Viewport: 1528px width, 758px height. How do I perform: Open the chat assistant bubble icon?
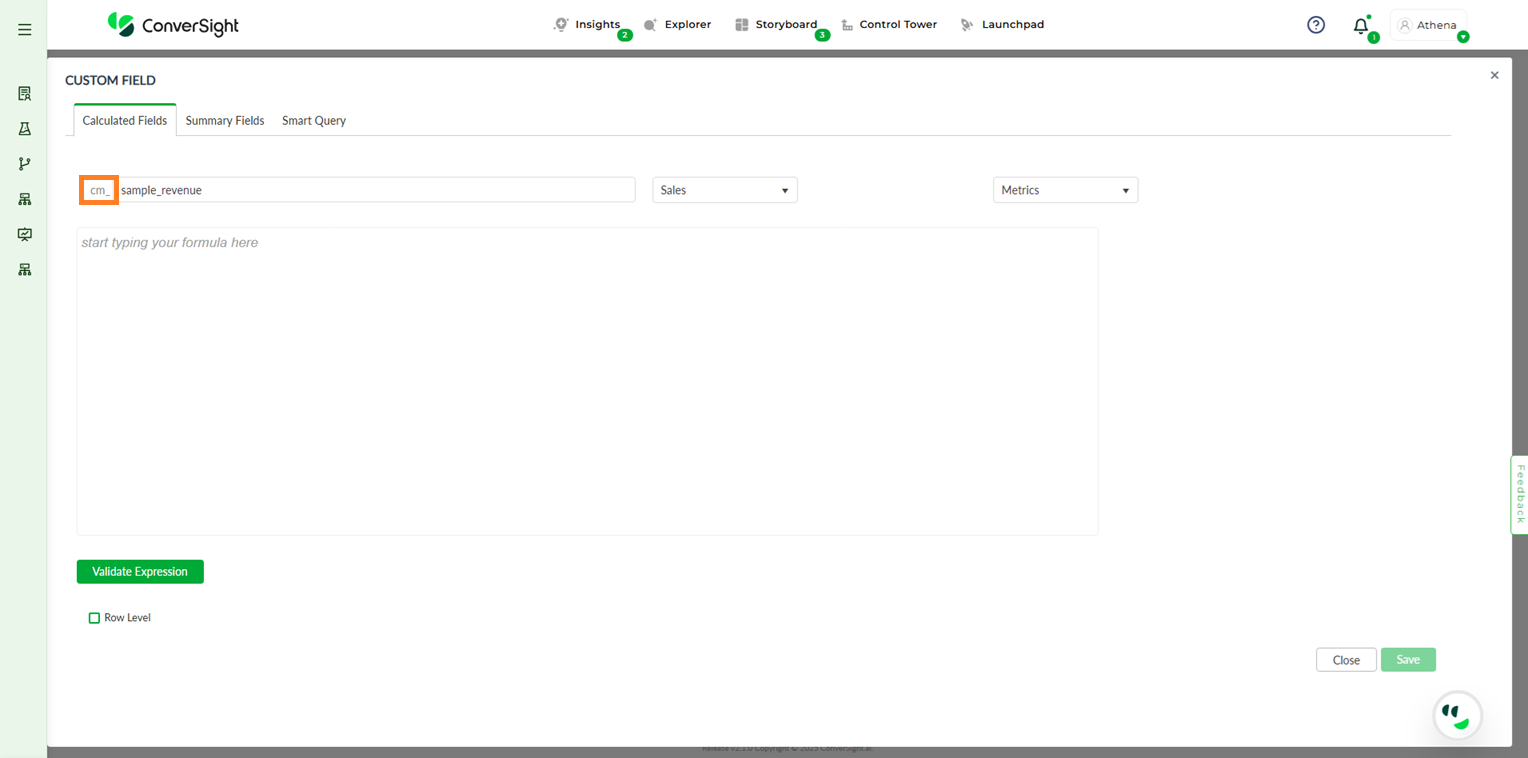[x=1457, y=715]
